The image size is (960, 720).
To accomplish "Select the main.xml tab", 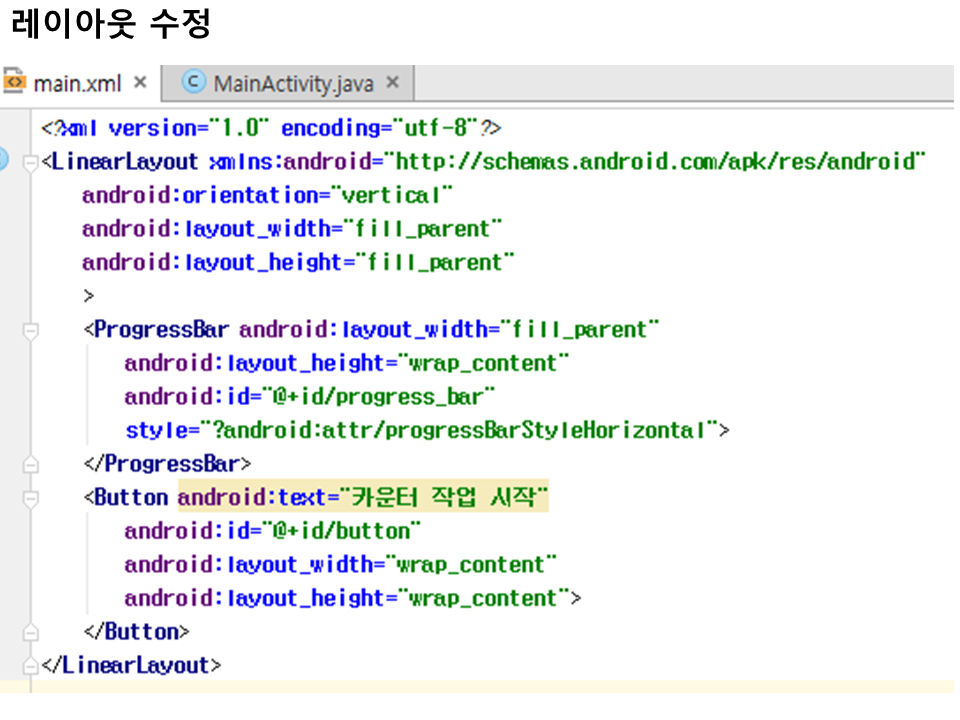I will click(76, 83).
